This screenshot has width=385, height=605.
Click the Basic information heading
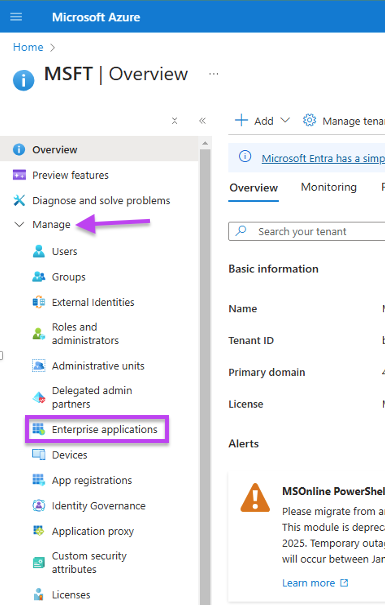point(274,269)
